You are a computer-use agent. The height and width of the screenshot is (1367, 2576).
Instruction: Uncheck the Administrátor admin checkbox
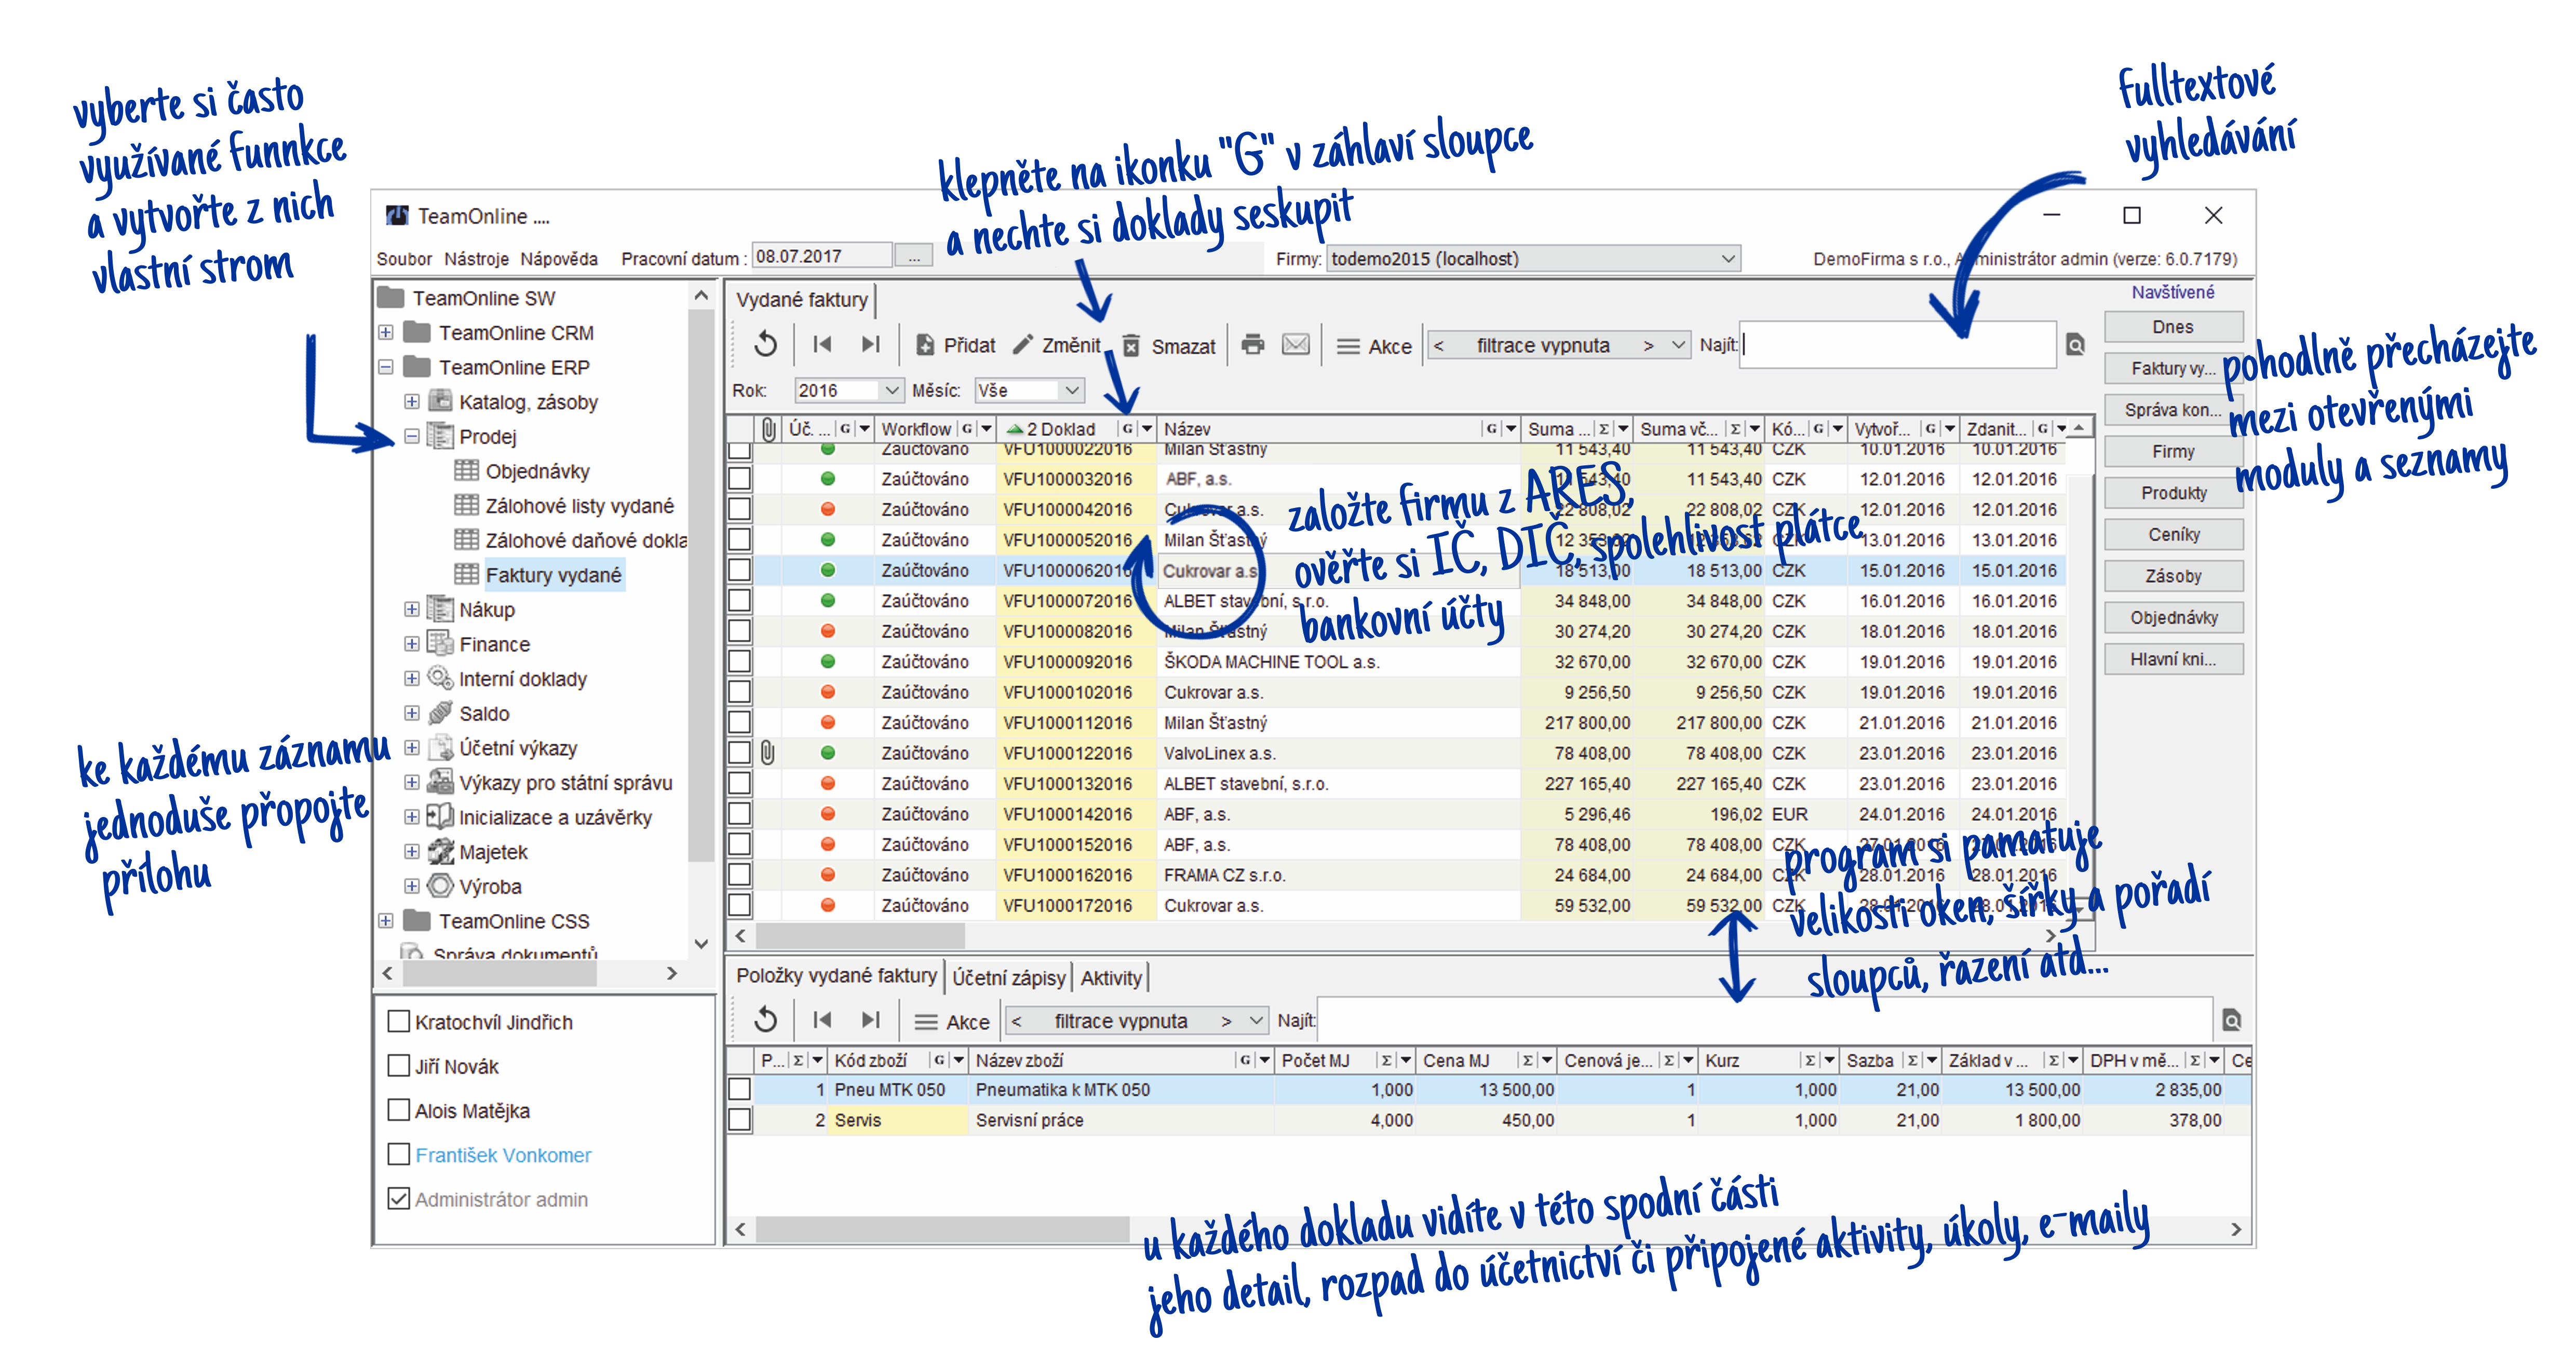pos(398,1198)
